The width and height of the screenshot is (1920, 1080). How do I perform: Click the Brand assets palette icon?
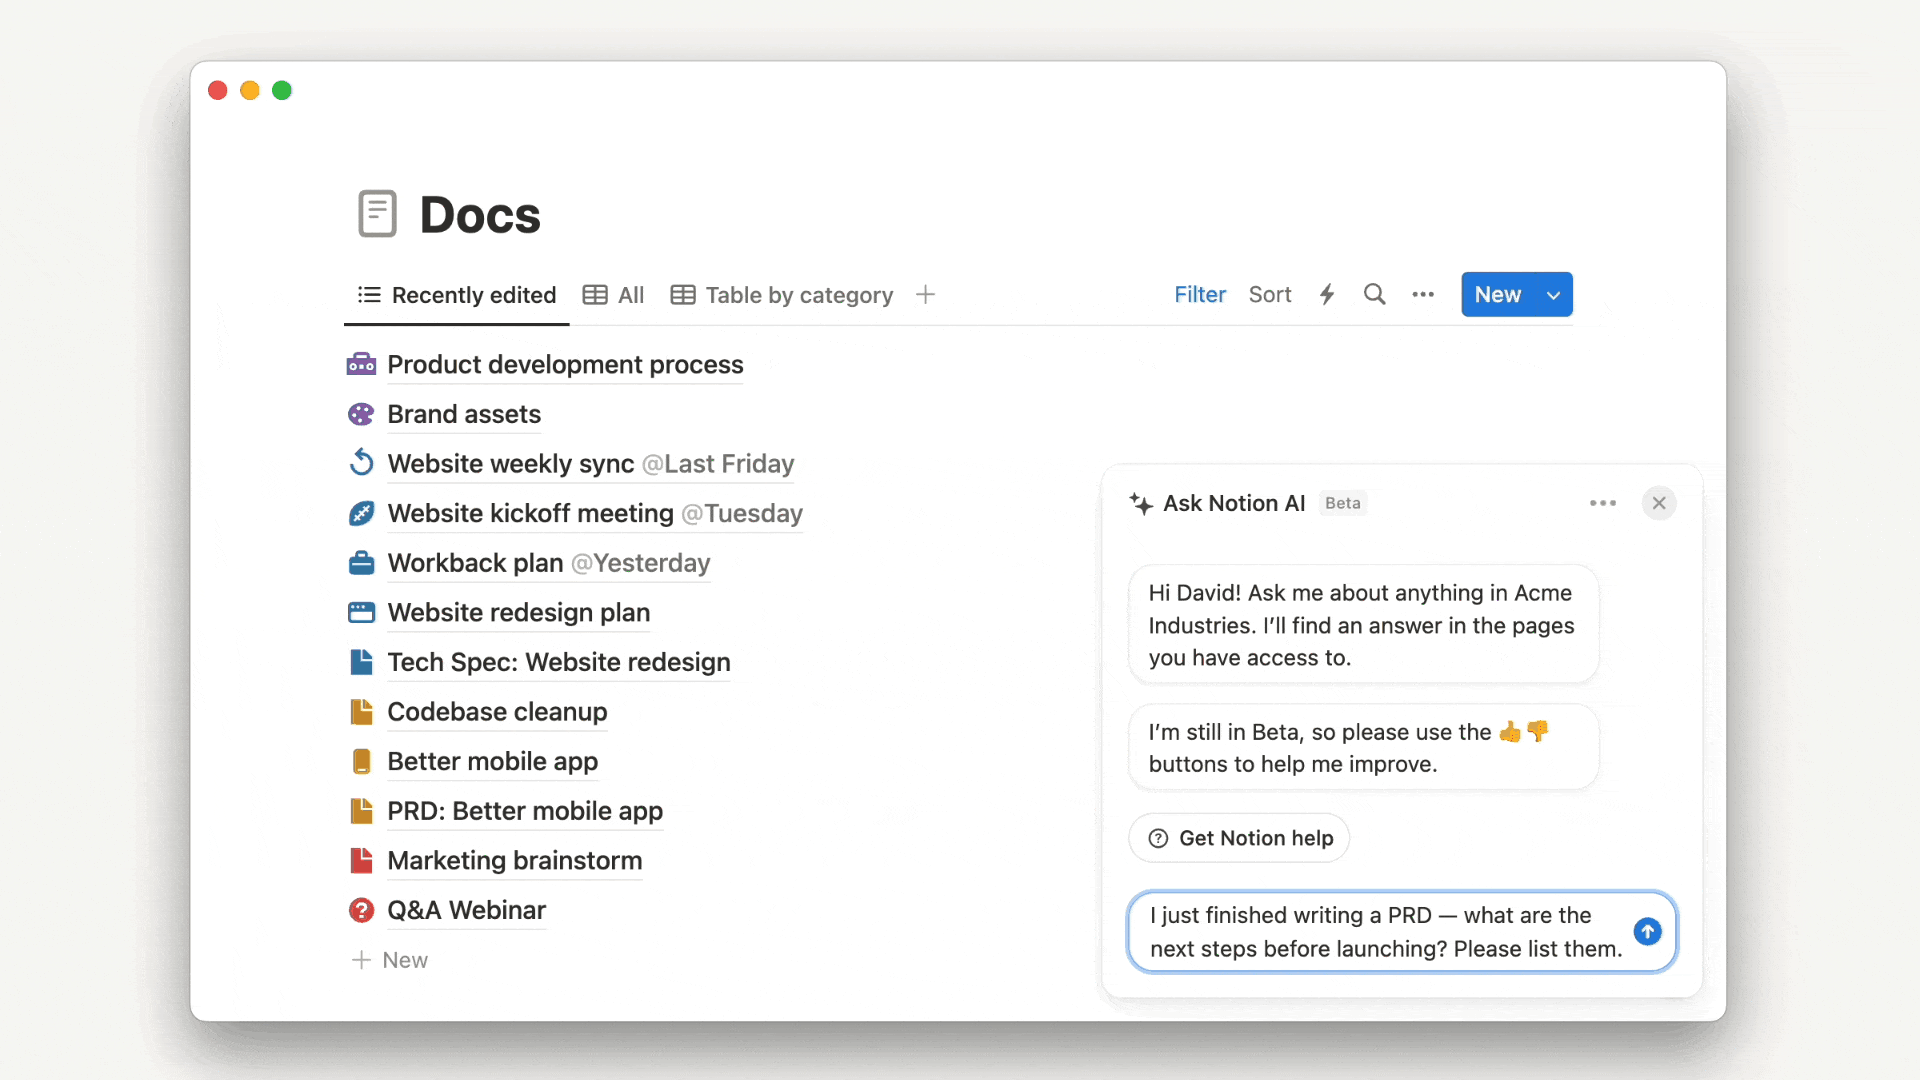click(361, 414)
